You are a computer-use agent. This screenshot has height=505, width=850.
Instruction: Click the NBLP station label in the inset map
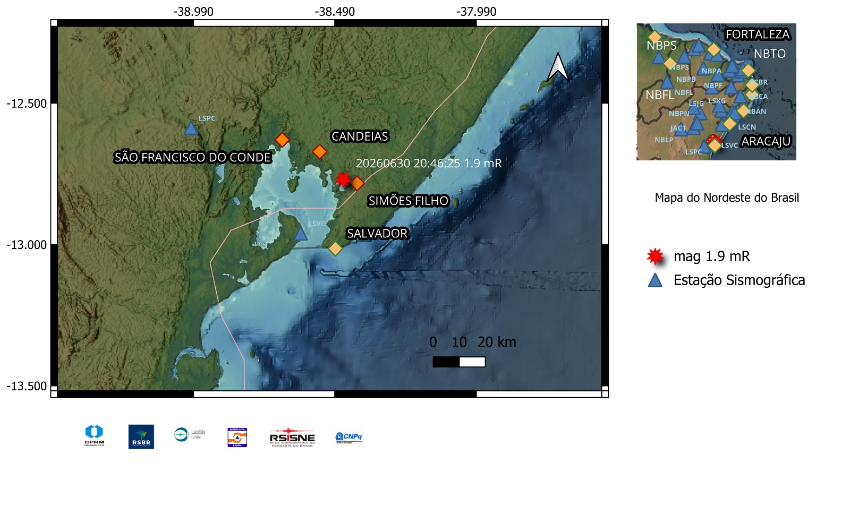click(664, 140)
